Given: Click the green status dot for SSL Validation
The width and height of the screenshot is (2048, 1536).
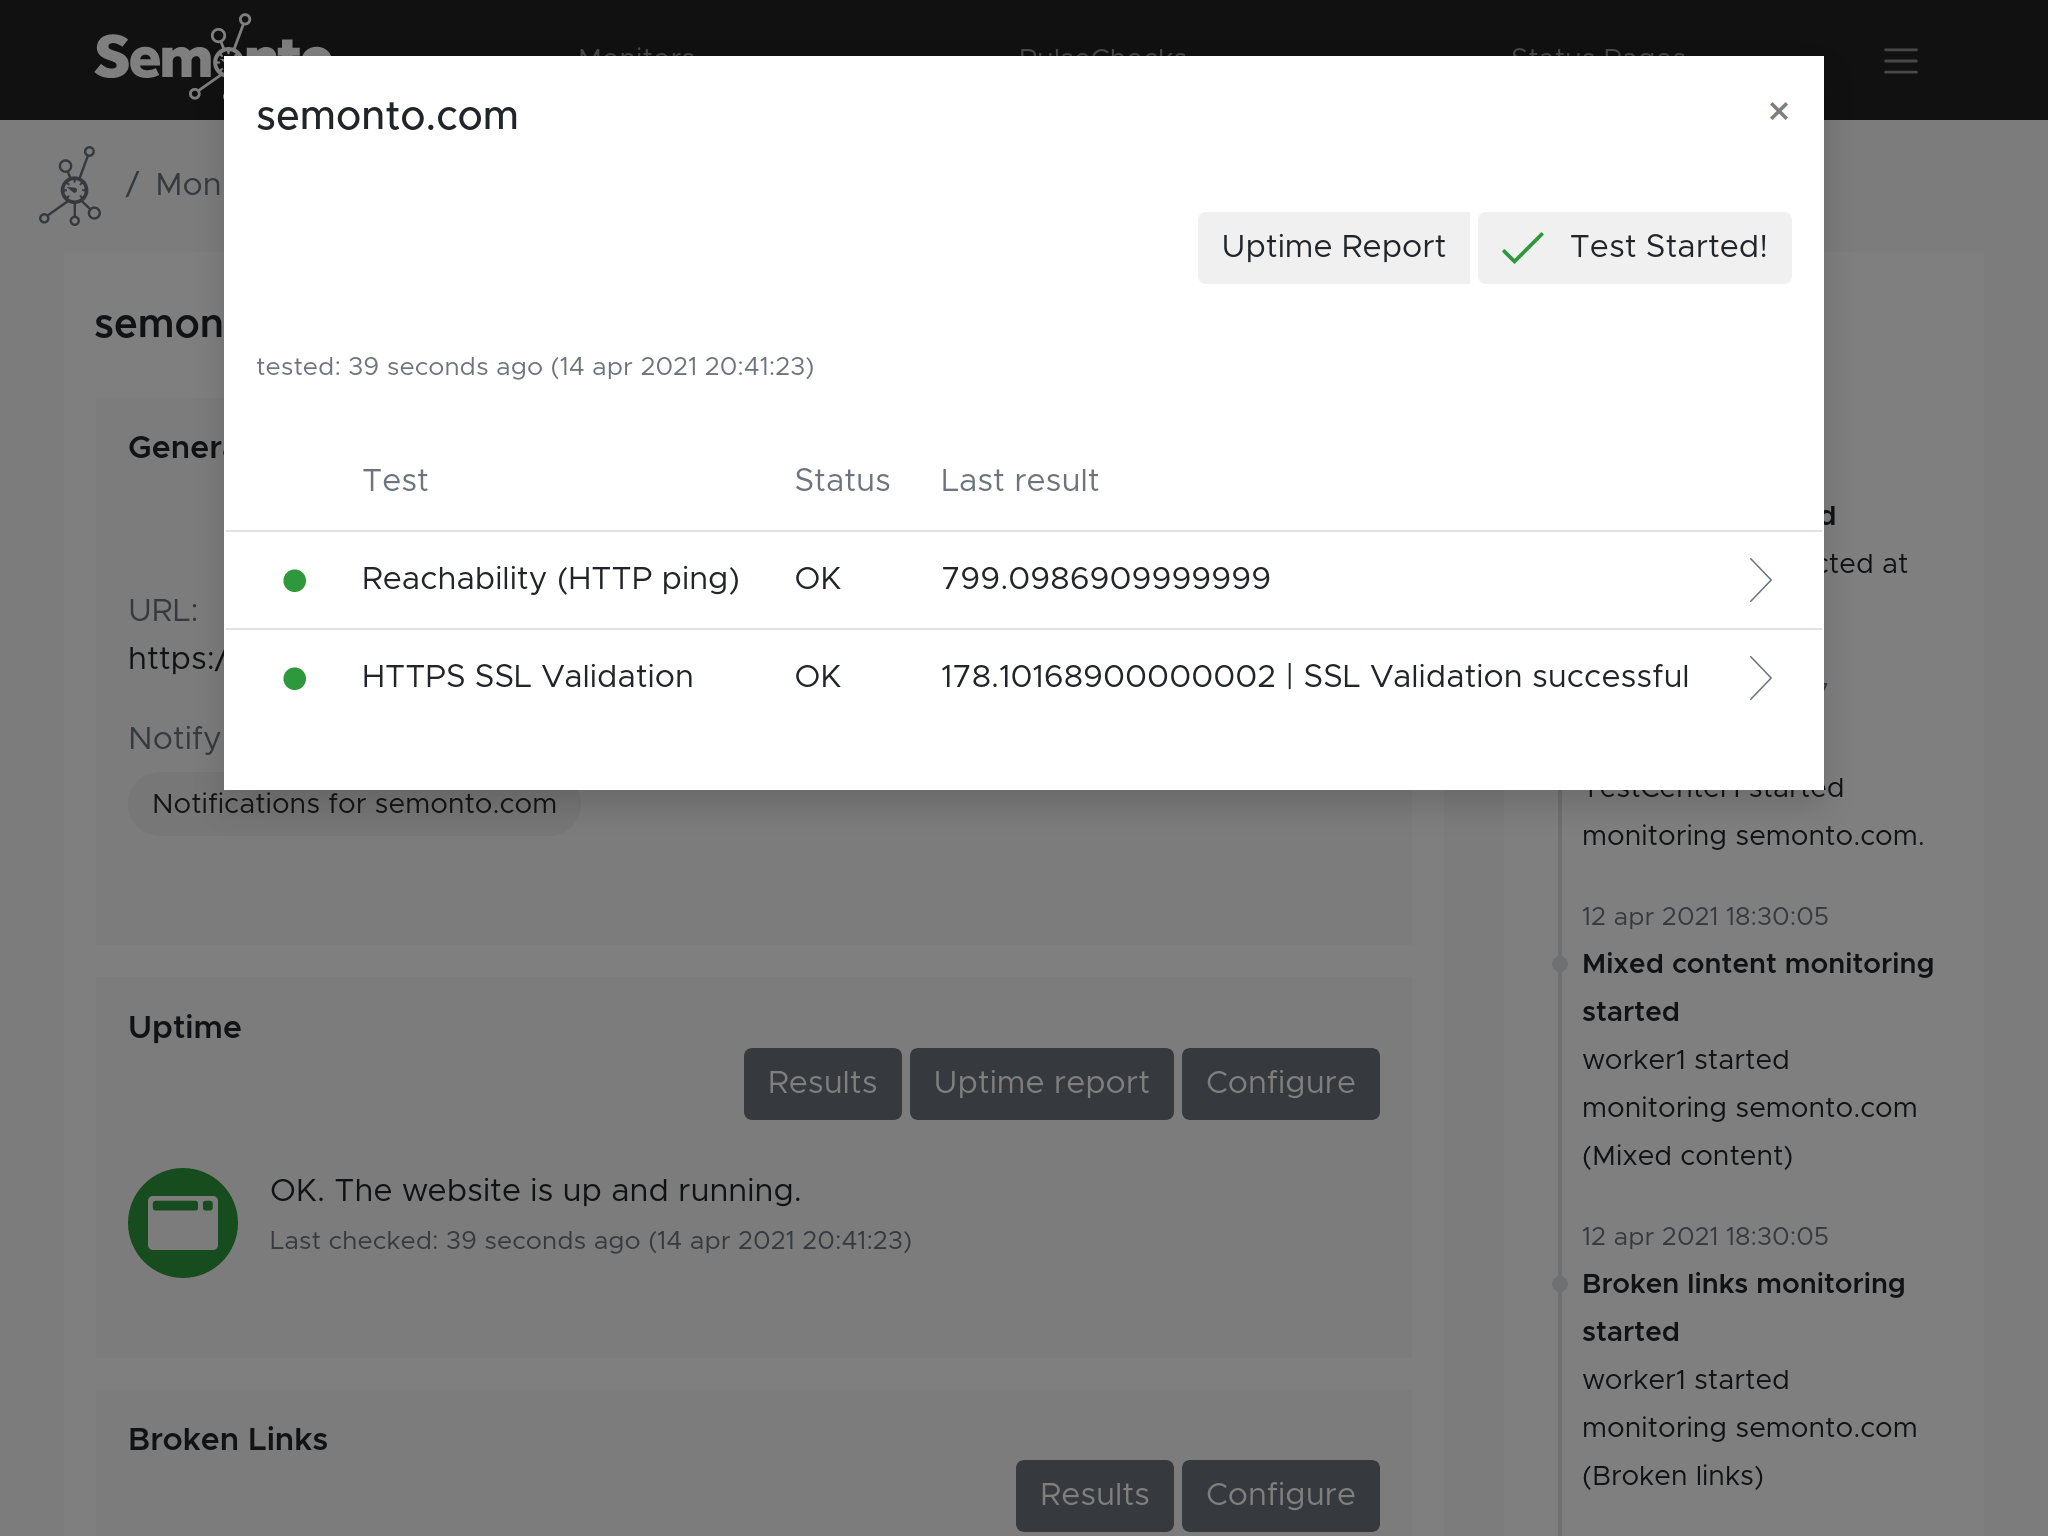Looking at the screenshot, I should click(294, 678).
